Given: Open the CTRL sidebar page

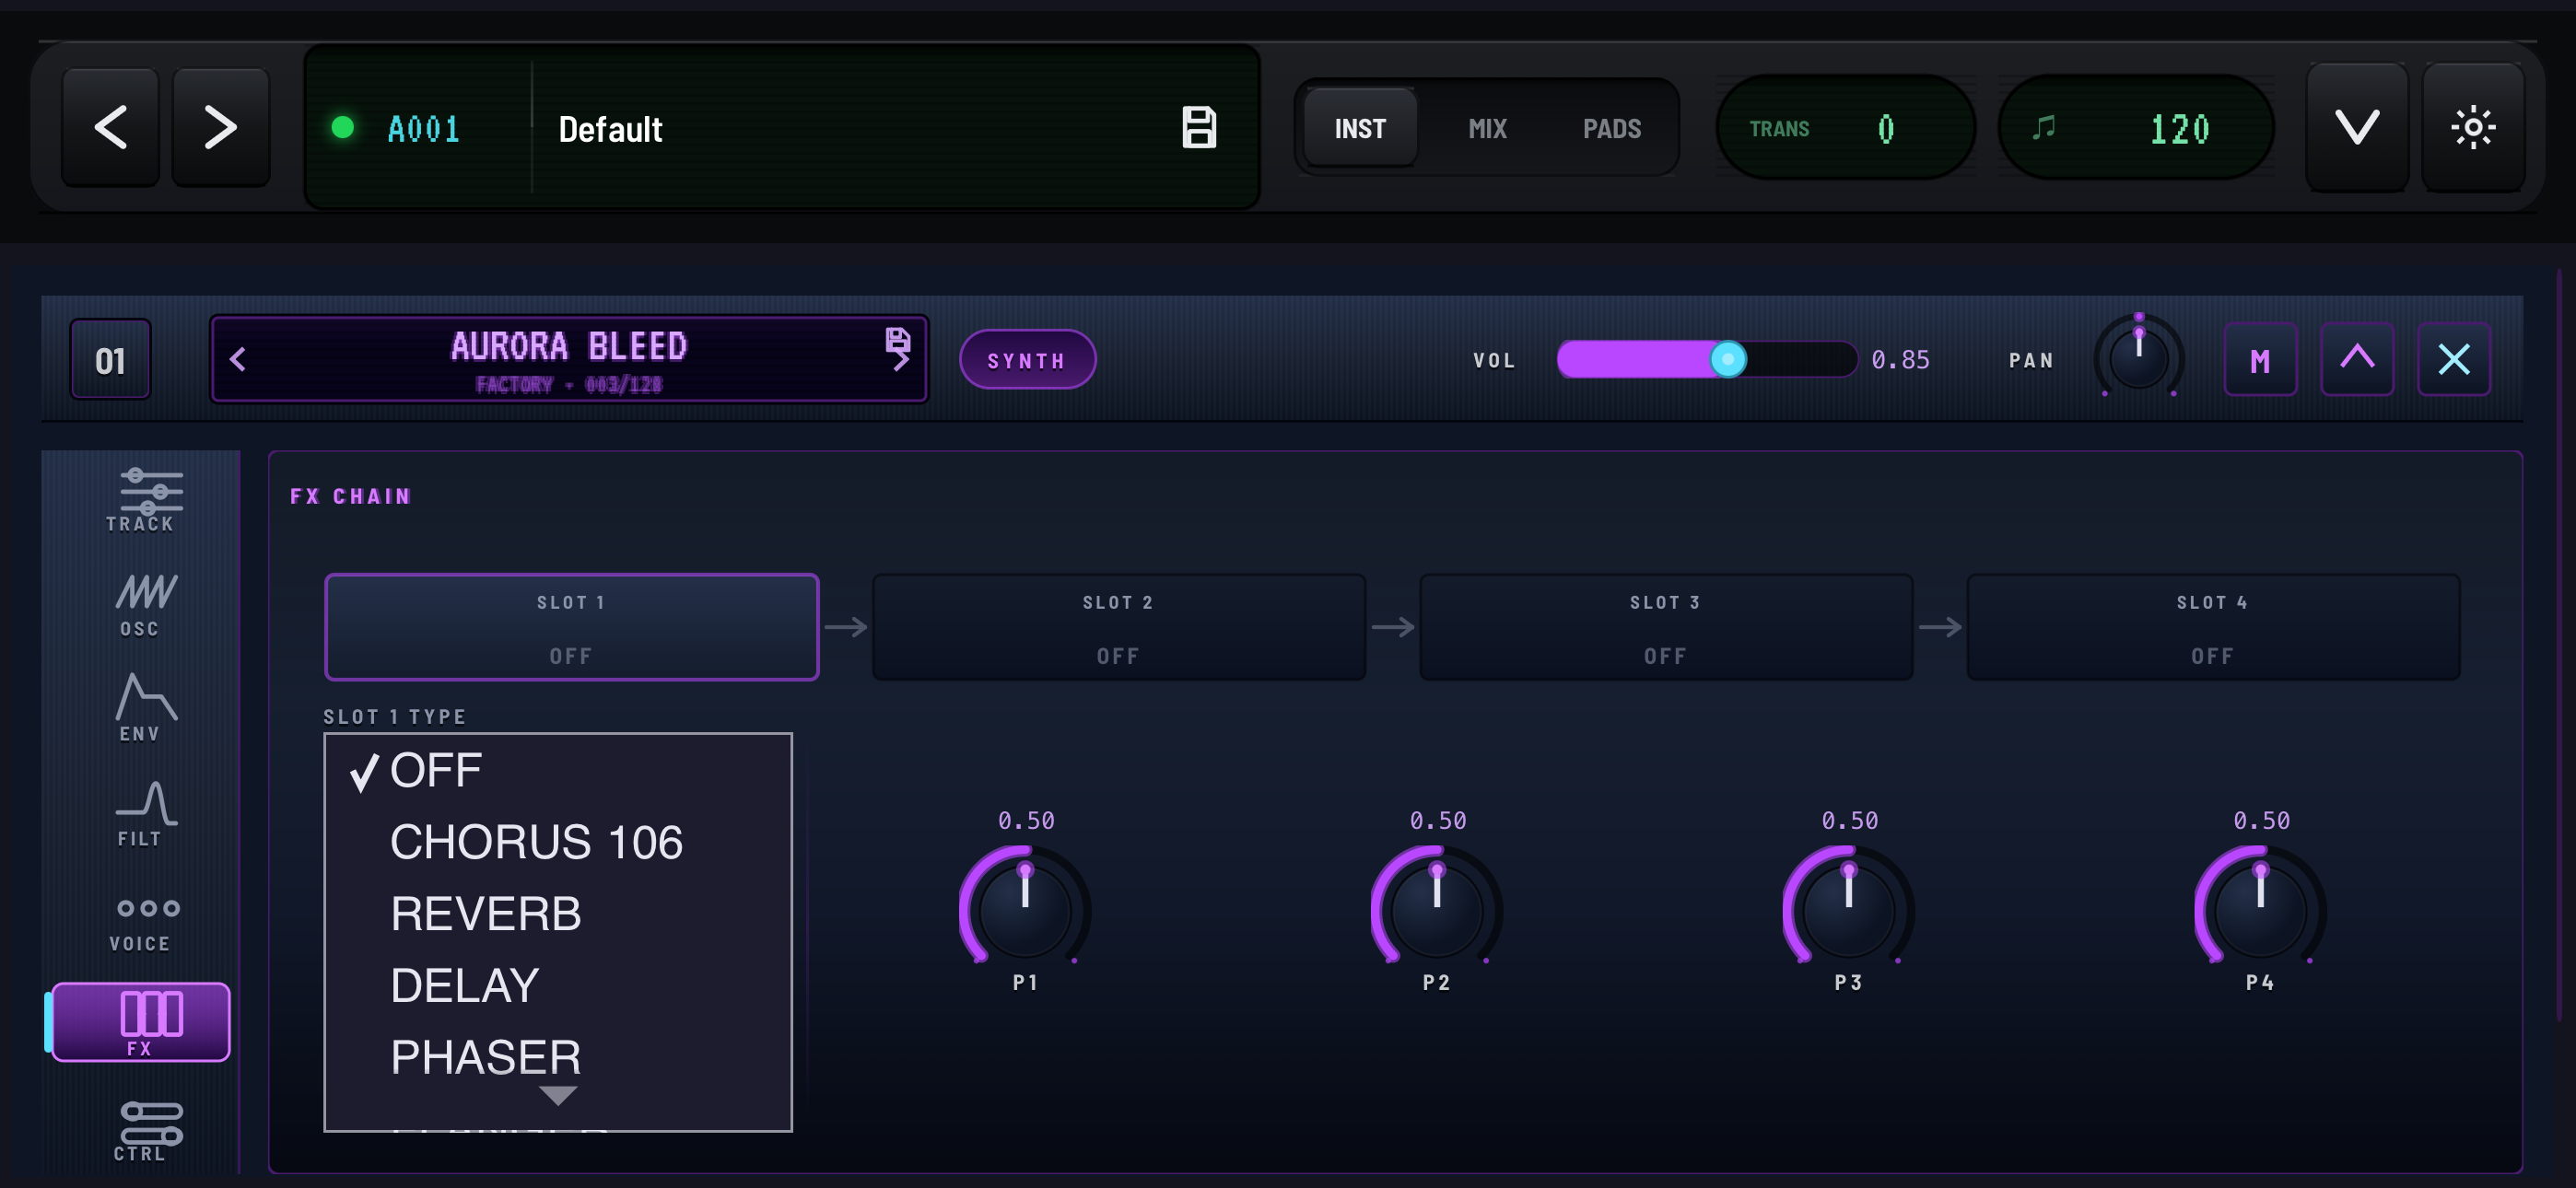Looking at the screenshot, I should 141,1132.
